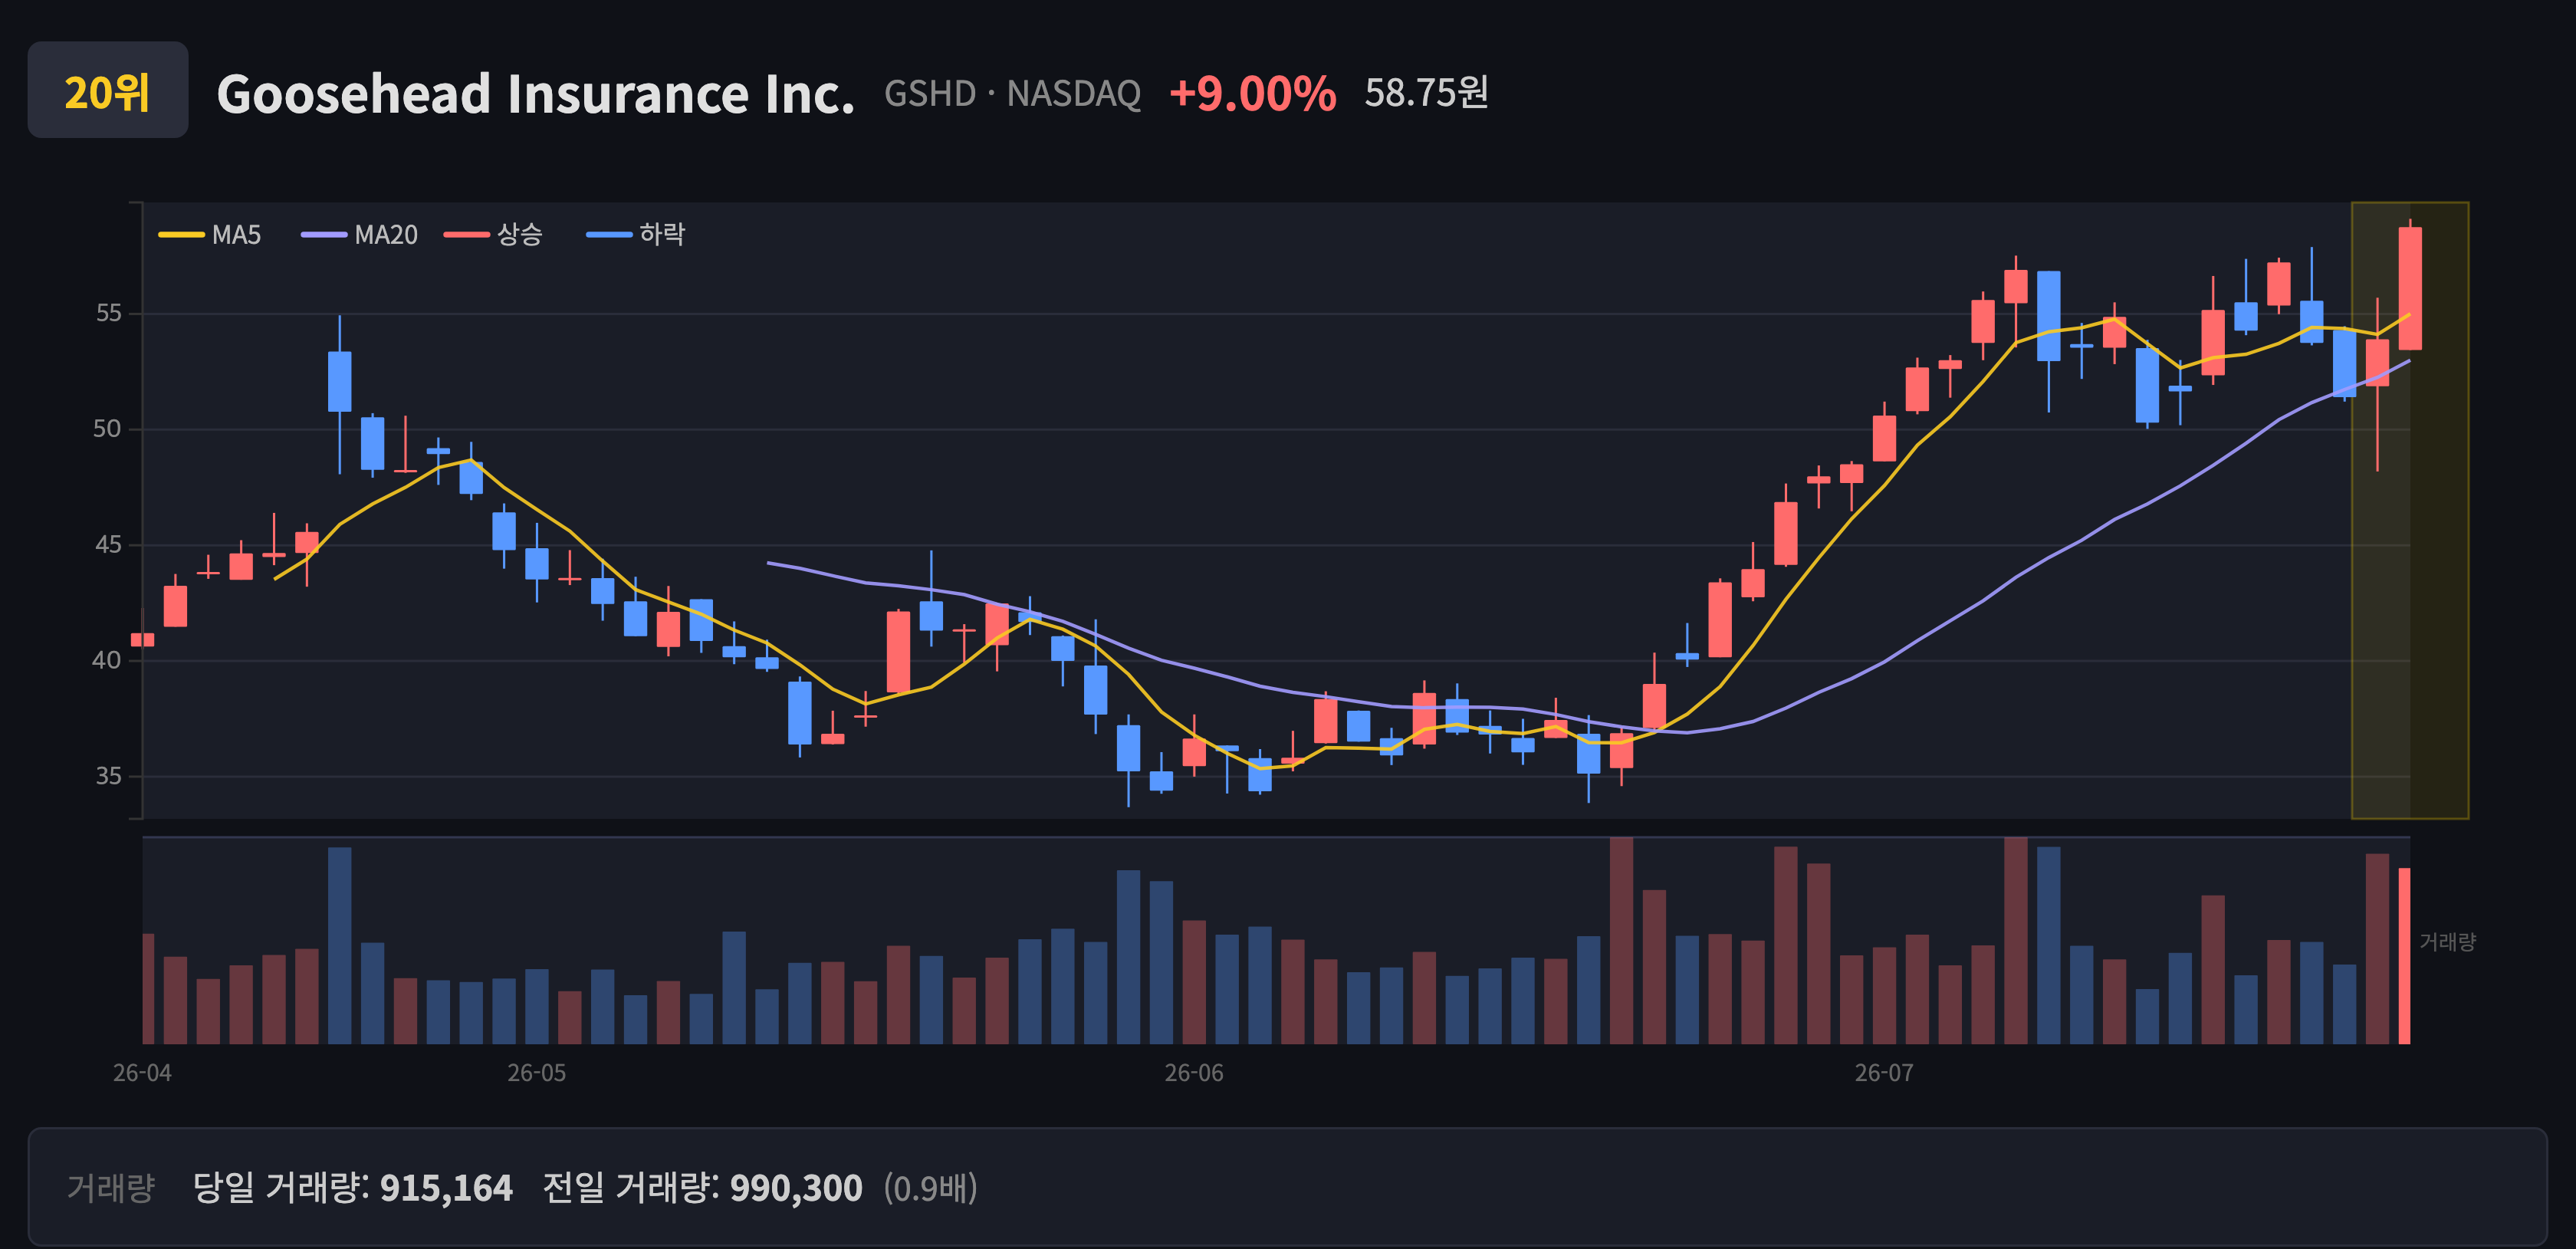This screenshot has height=1249, width=2576.
Task: Click the bright red latest volume bar
Action: 2404,956
